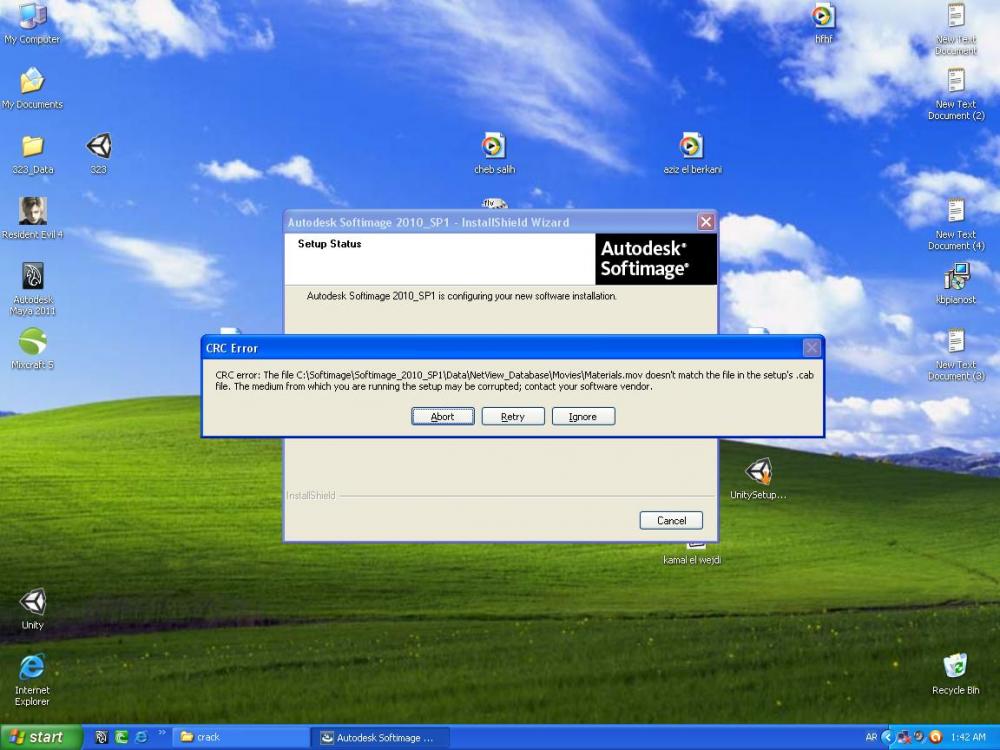Select the aziz el berkani media file
Screen dimensions: 1000x750
pyautogui.click(x=692, y=154)
